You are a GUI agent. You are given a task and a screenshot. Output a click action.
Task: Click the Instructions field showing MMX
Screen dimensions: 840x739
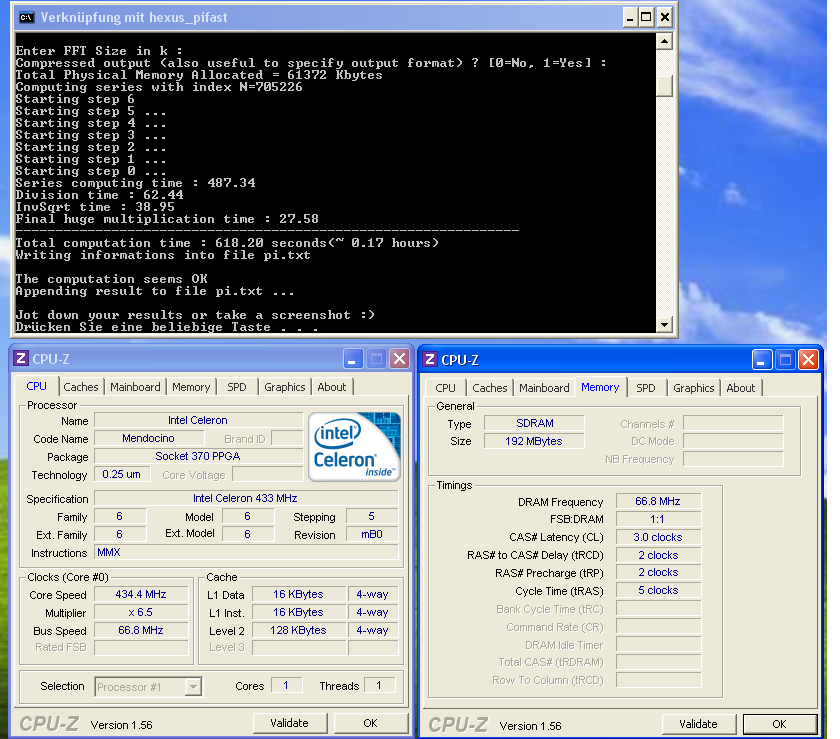246,553
